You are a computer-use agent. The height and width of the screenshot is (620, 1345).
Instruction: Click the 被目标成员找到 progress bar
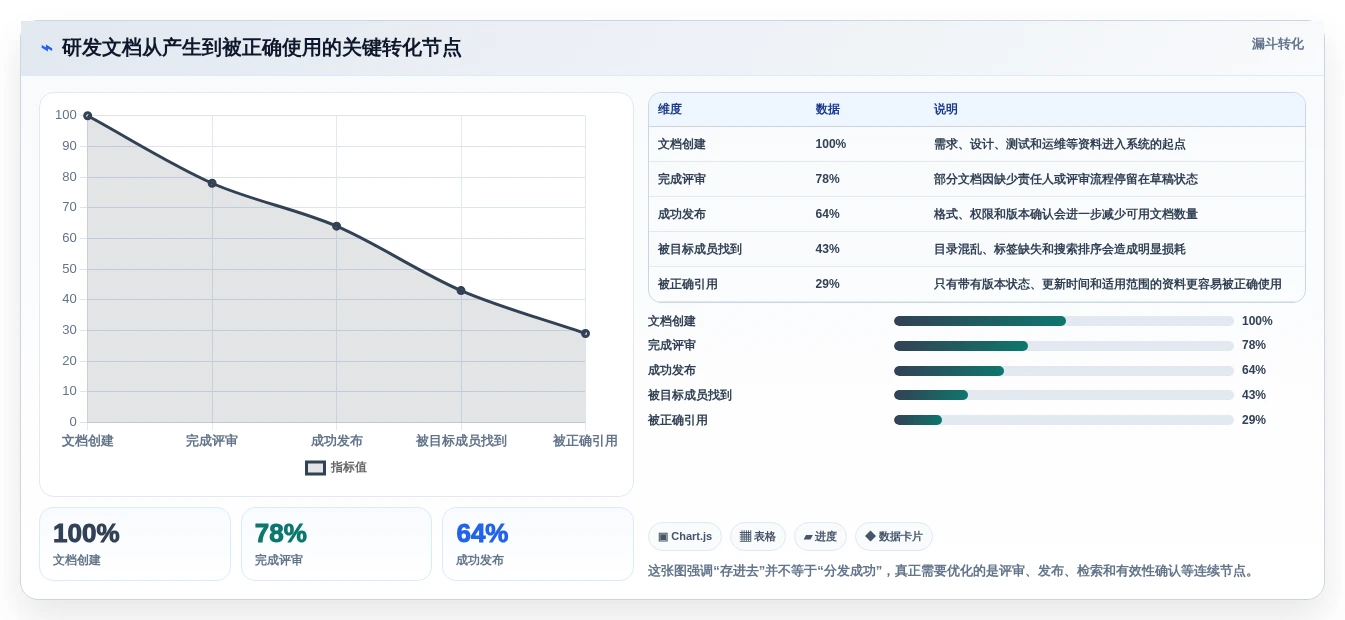[x=1064, y=395]
